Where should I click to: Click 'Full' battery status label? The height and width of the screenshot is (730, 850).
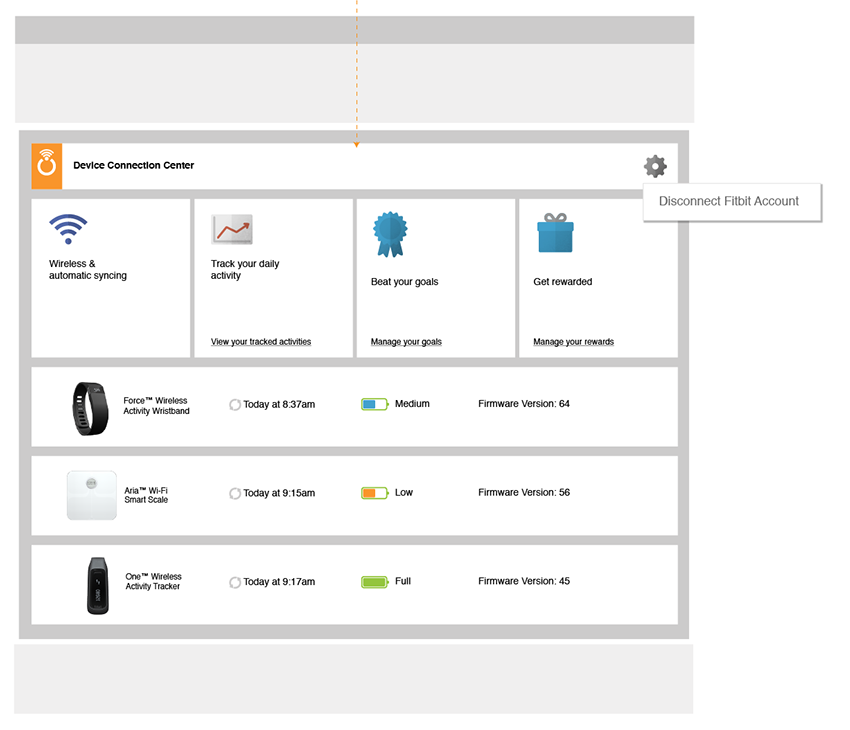[x=403, y=581]
